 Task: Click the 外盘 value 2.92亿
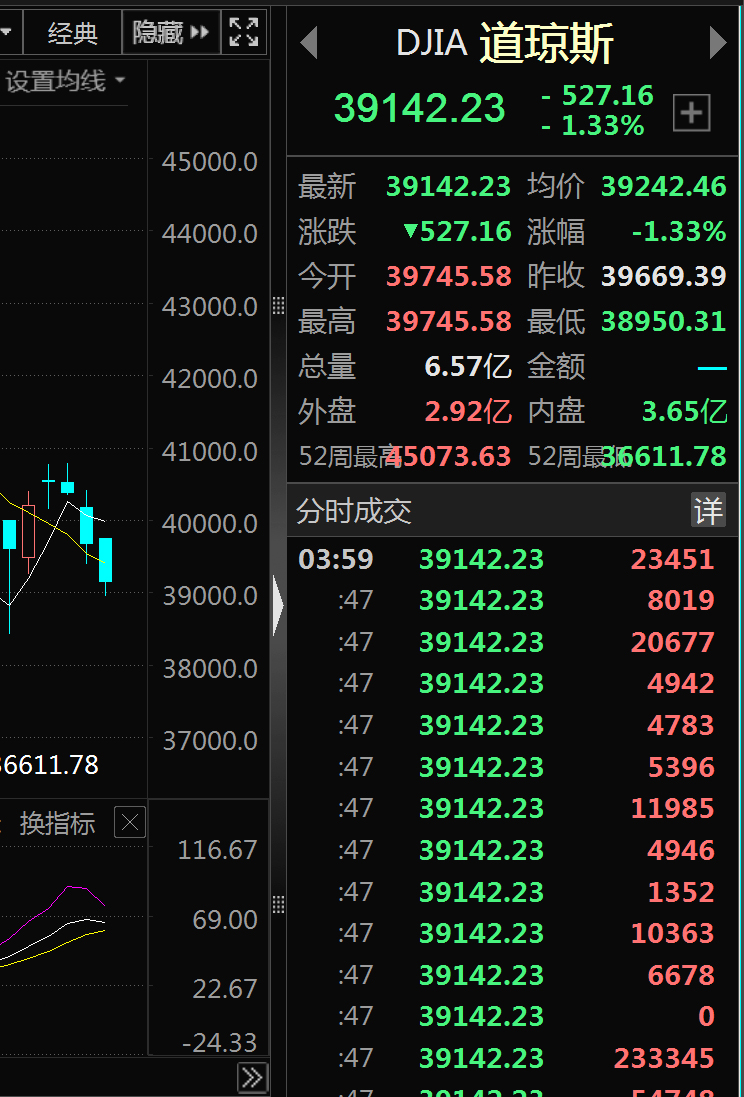(468, 411)
